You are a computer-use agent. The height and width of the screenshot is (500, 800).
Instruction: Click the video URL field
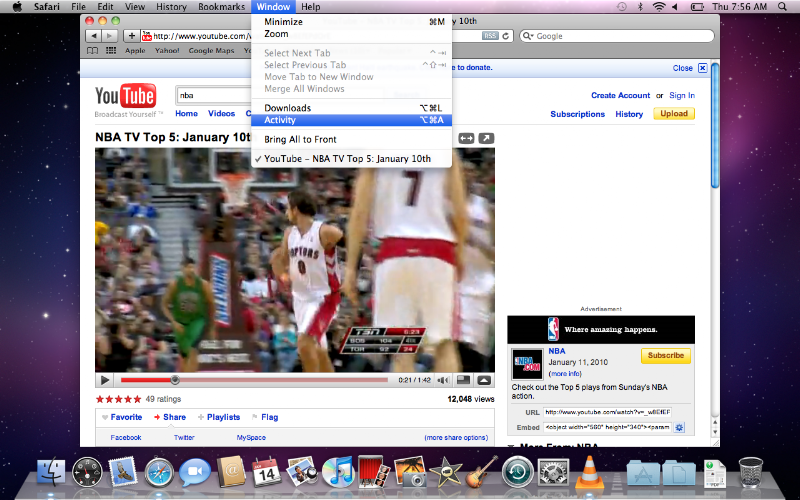point(607,412)
